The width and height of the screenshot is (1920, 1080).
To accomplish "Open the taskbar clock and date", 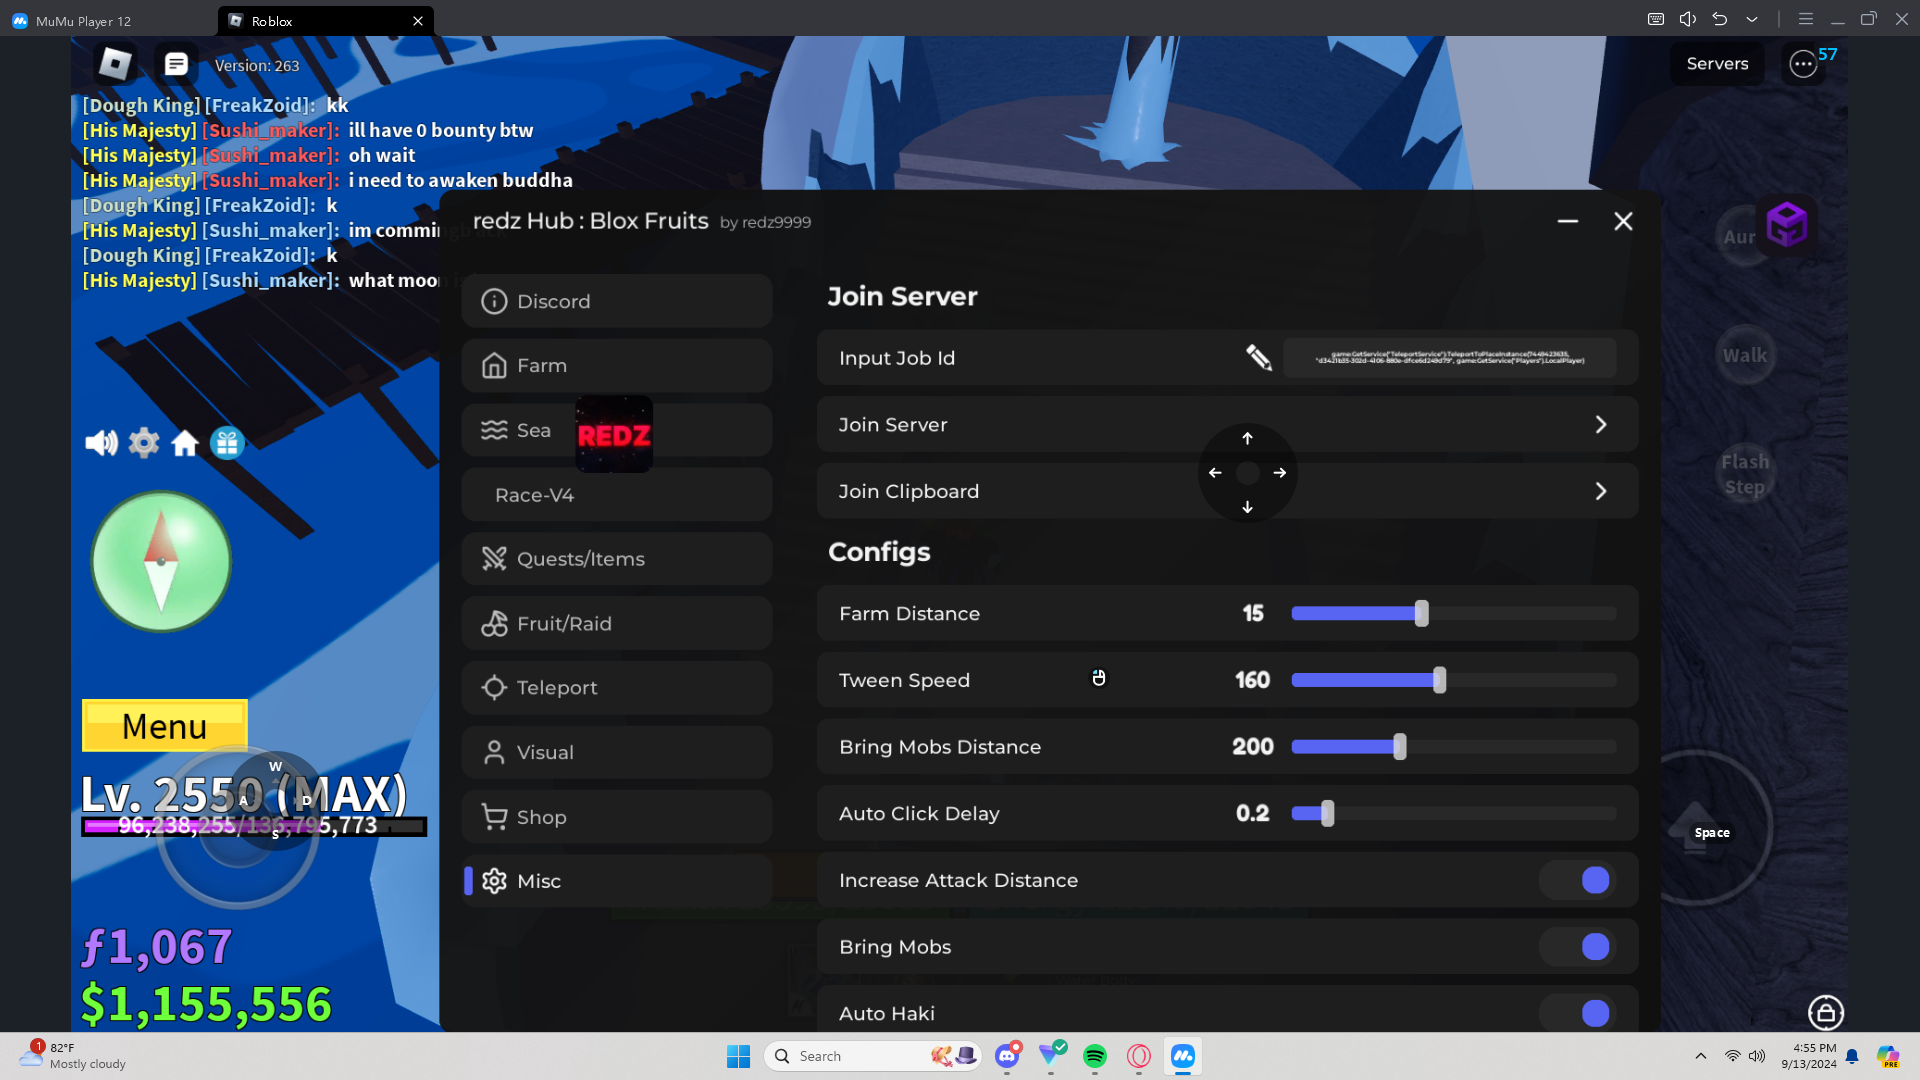I will (x=1808, y=1056).
